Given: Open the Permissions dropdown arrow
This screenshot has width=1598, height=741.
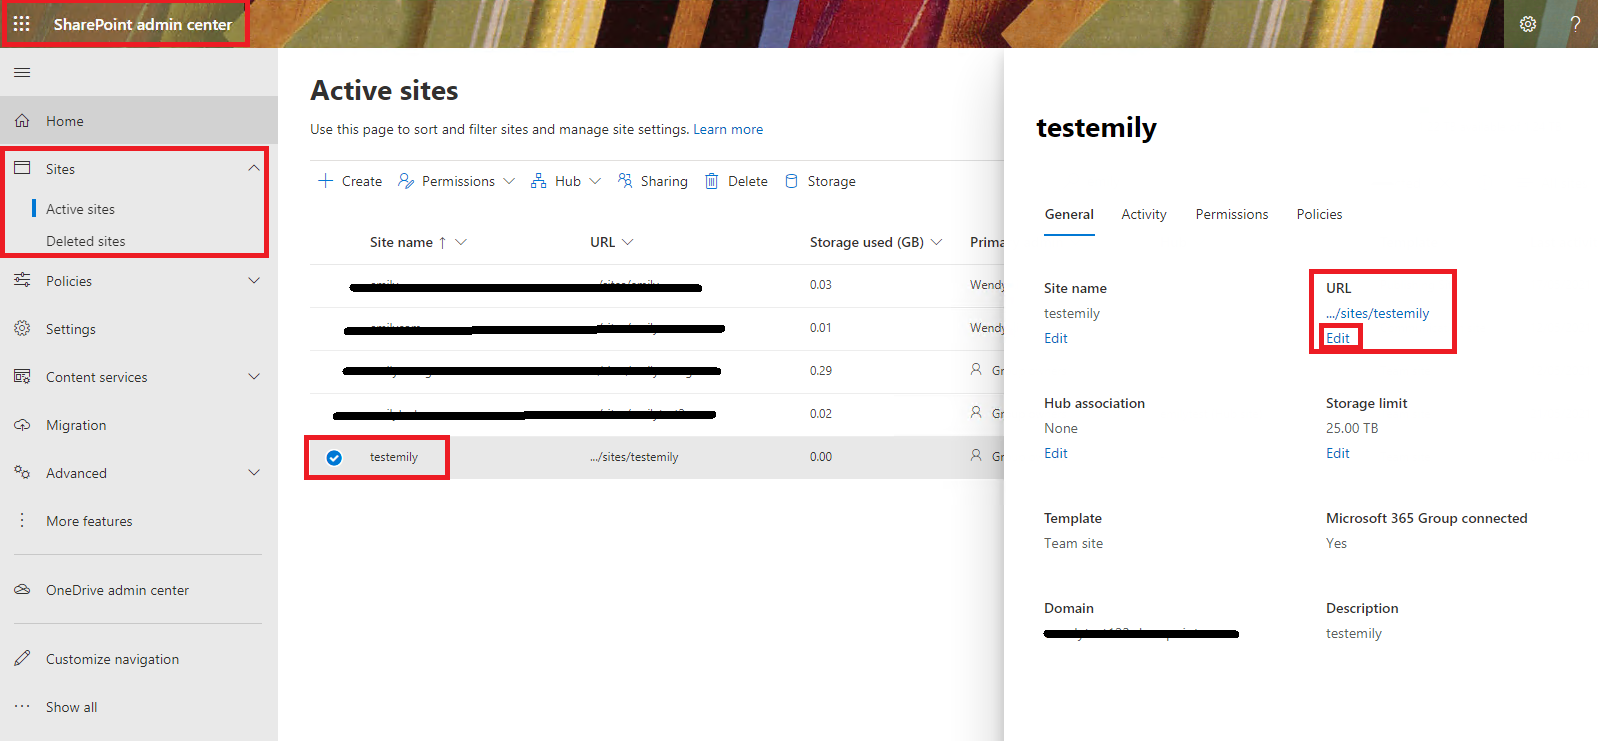Looking at the screenshot, I should click(x=509, y=181).
